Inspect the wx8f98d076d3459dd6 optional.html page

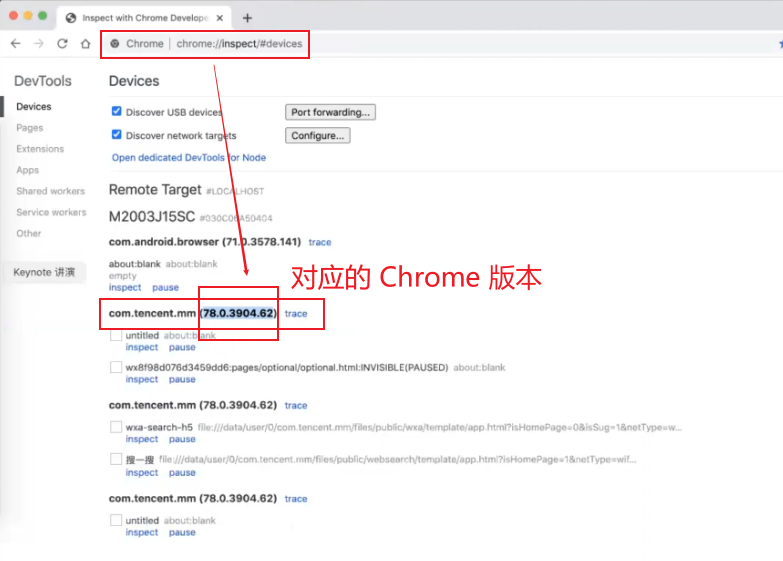pos(142,379)
